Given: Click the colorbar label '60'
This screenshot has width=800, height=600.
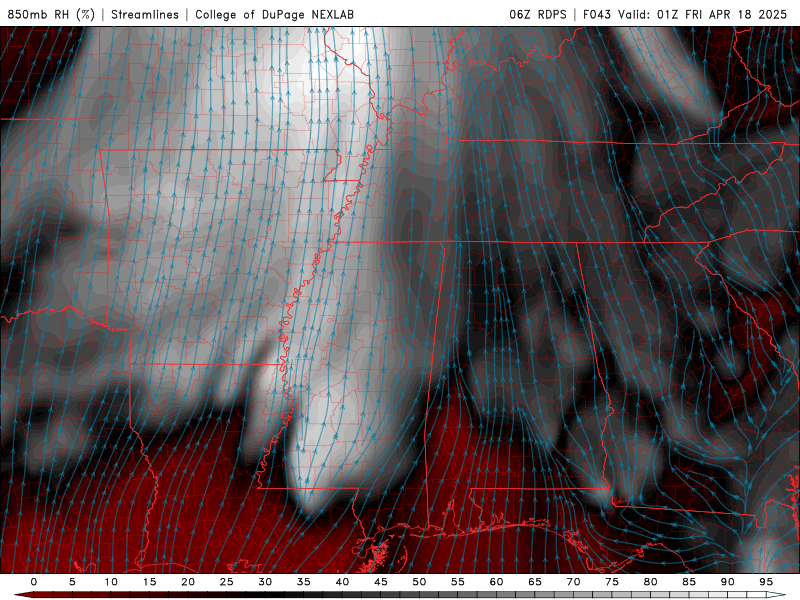Looking at the screenshot, I should (x=496, y=582).
